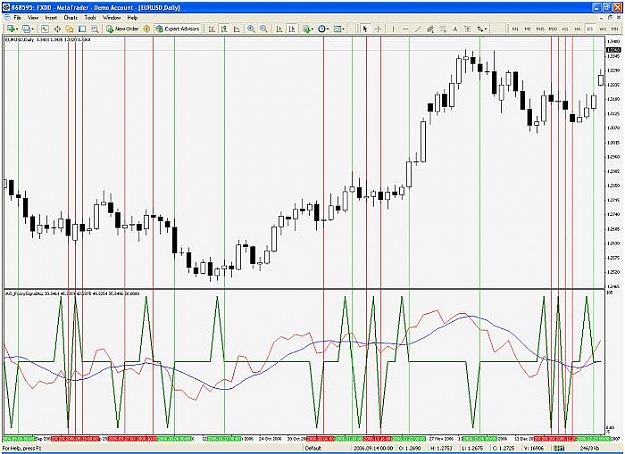Select the Arrows objects tool

[480, 29]
